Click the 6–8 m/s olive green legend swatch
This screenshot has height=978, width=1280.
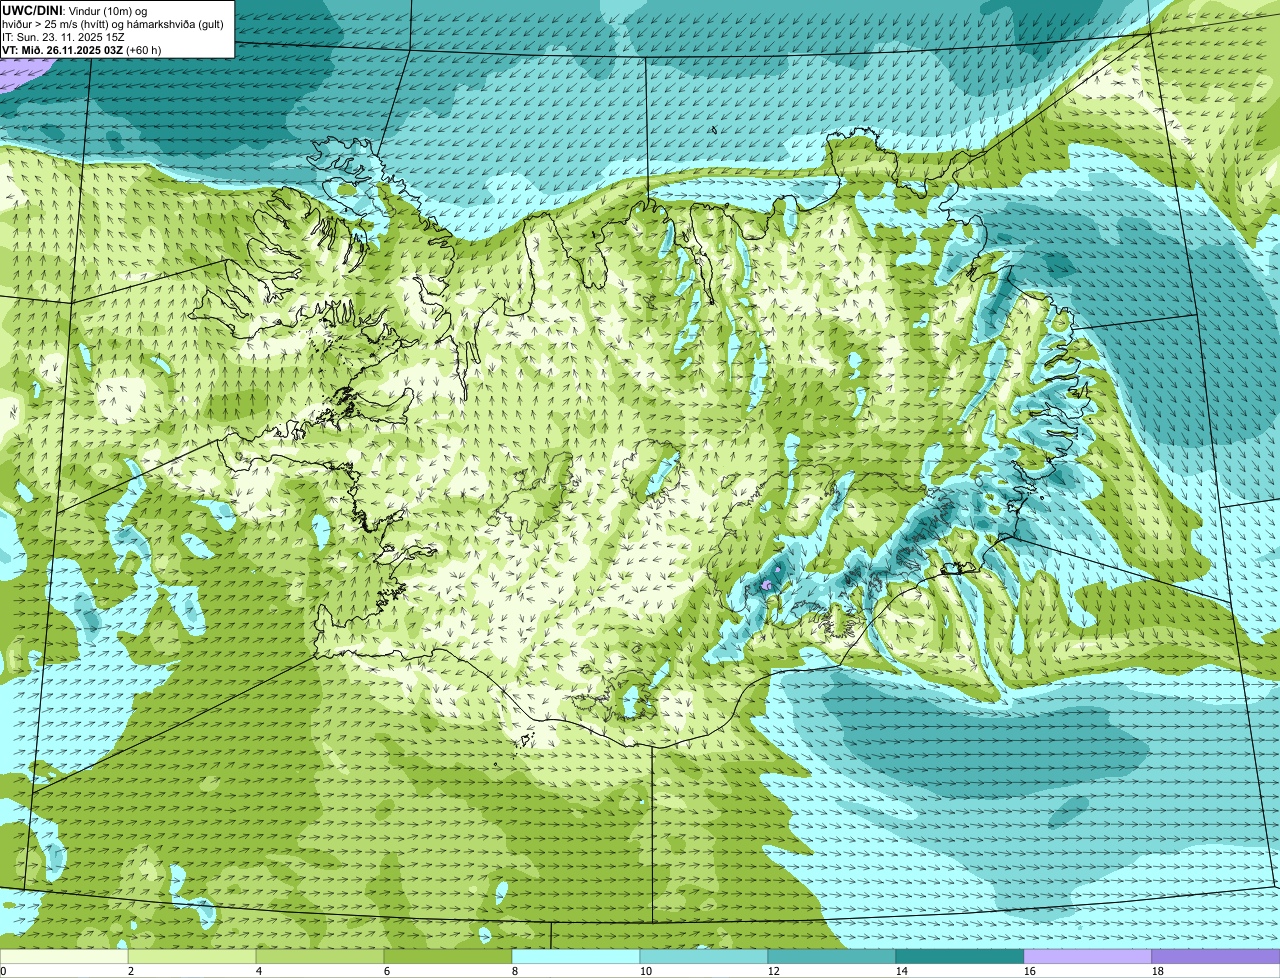point(448,957)
